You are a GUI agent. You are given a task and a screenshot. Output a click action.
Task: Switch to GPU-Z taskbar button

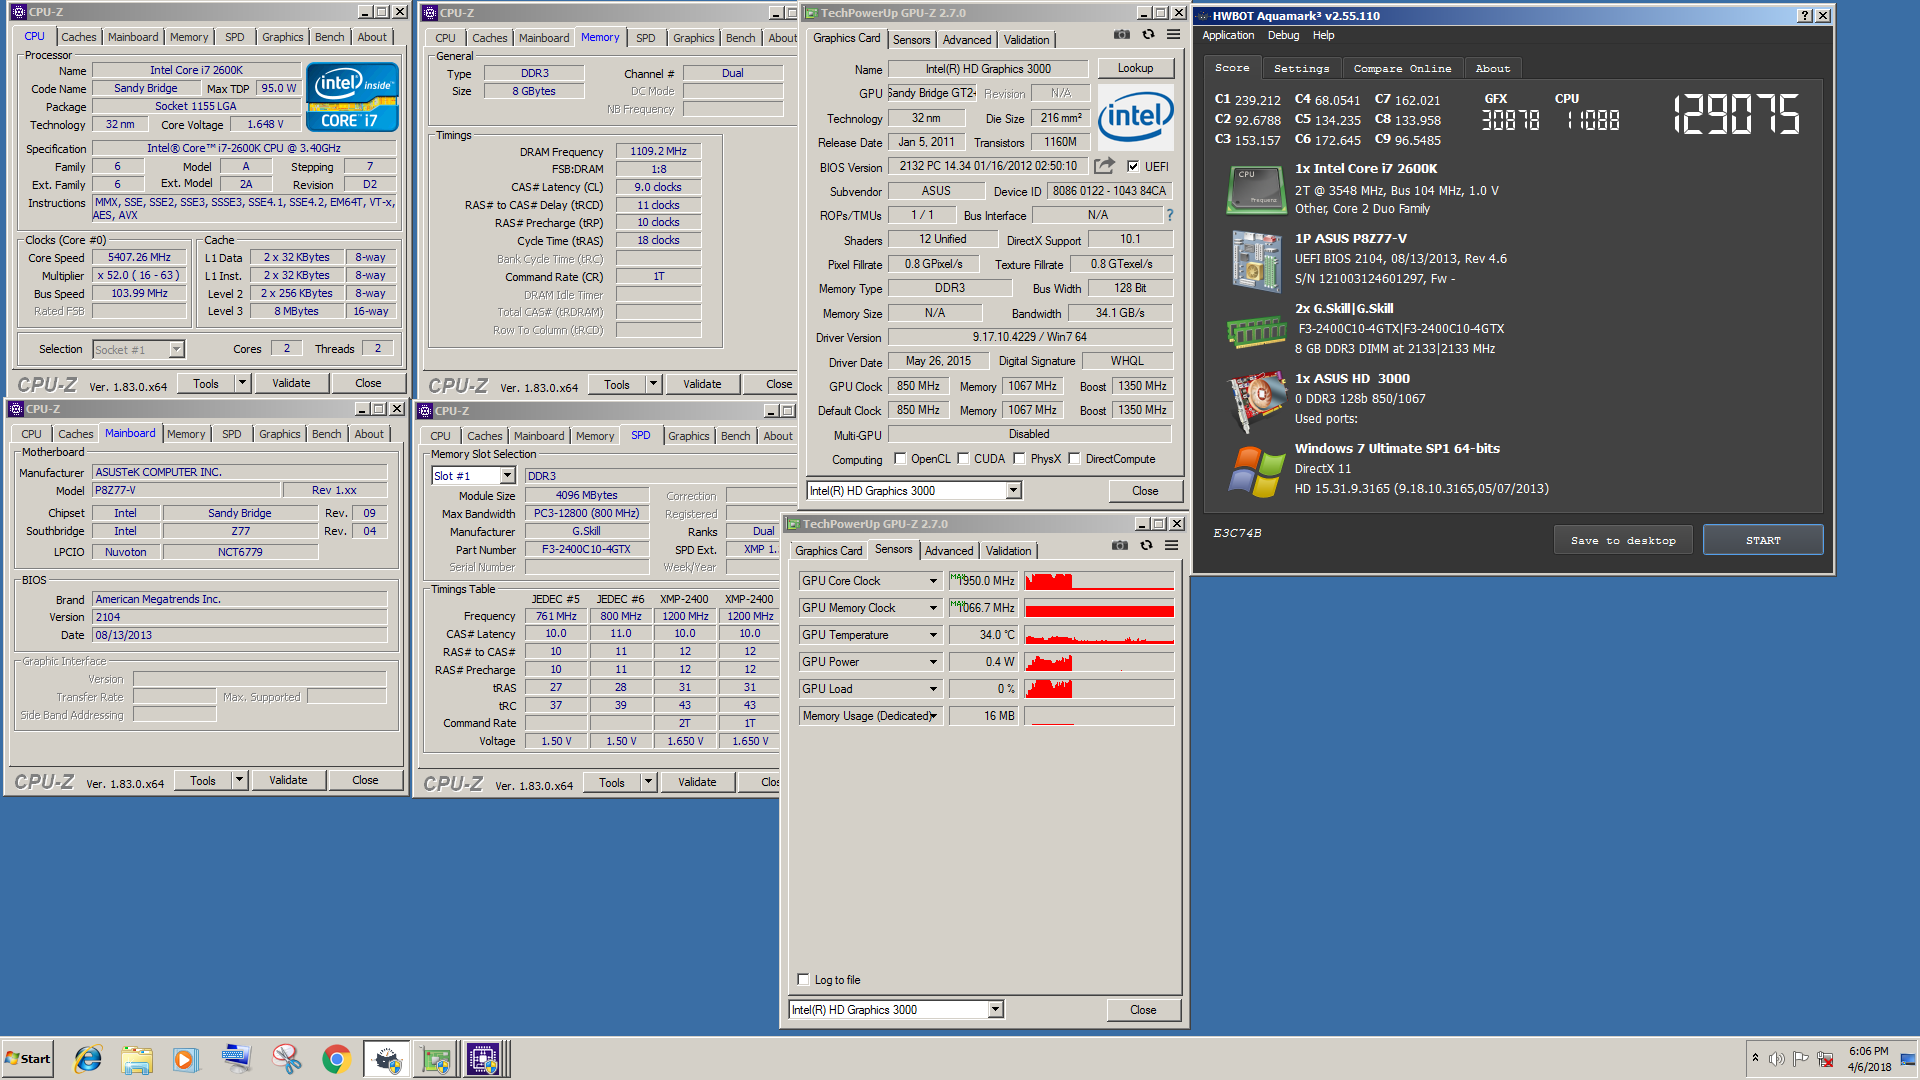[x=436, y=1059]
